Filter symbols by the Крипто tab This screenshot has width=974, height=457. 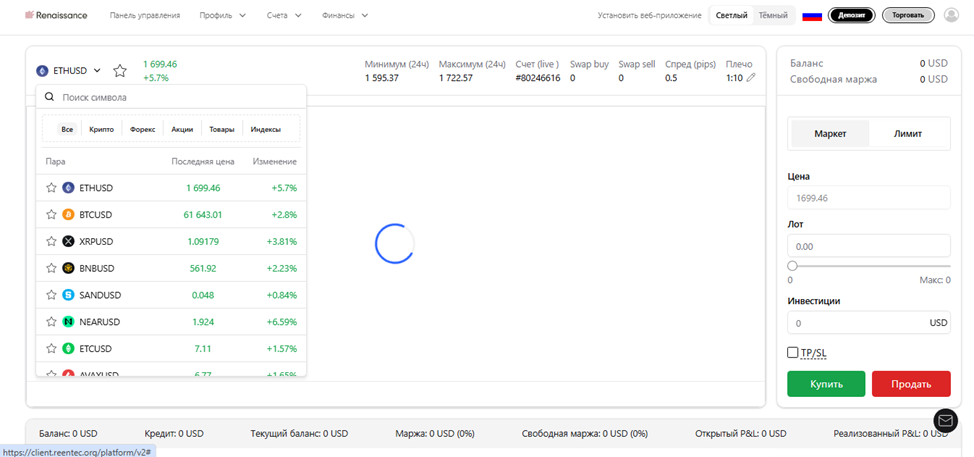click(x=101, y=130)
